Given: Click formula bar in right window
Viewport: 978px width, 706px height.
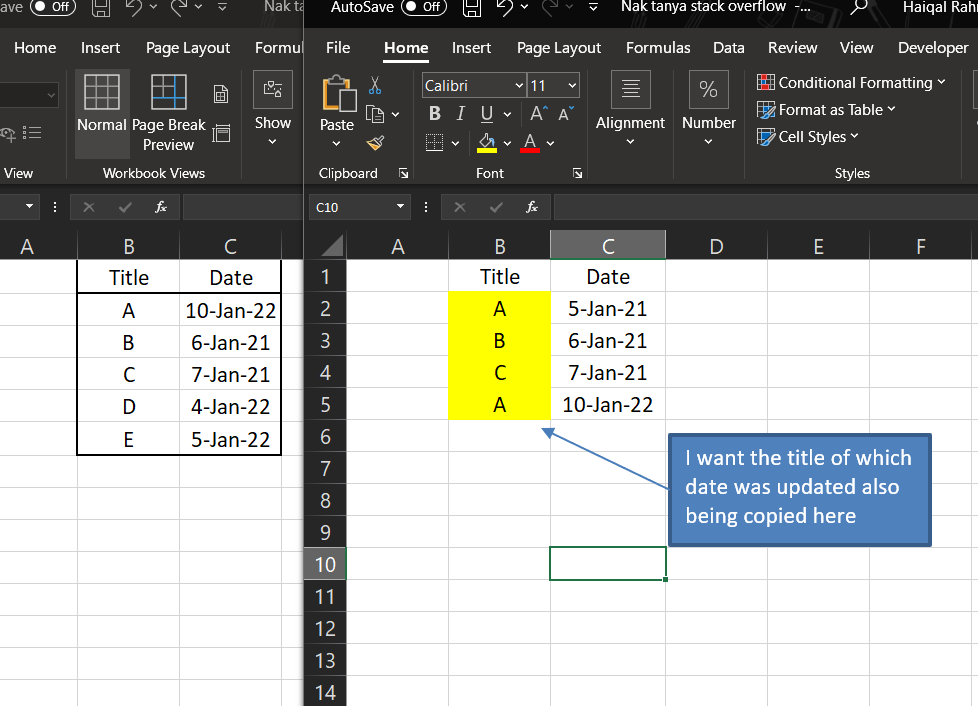Looking at the screenshot, I should click(x=765, y=207).
